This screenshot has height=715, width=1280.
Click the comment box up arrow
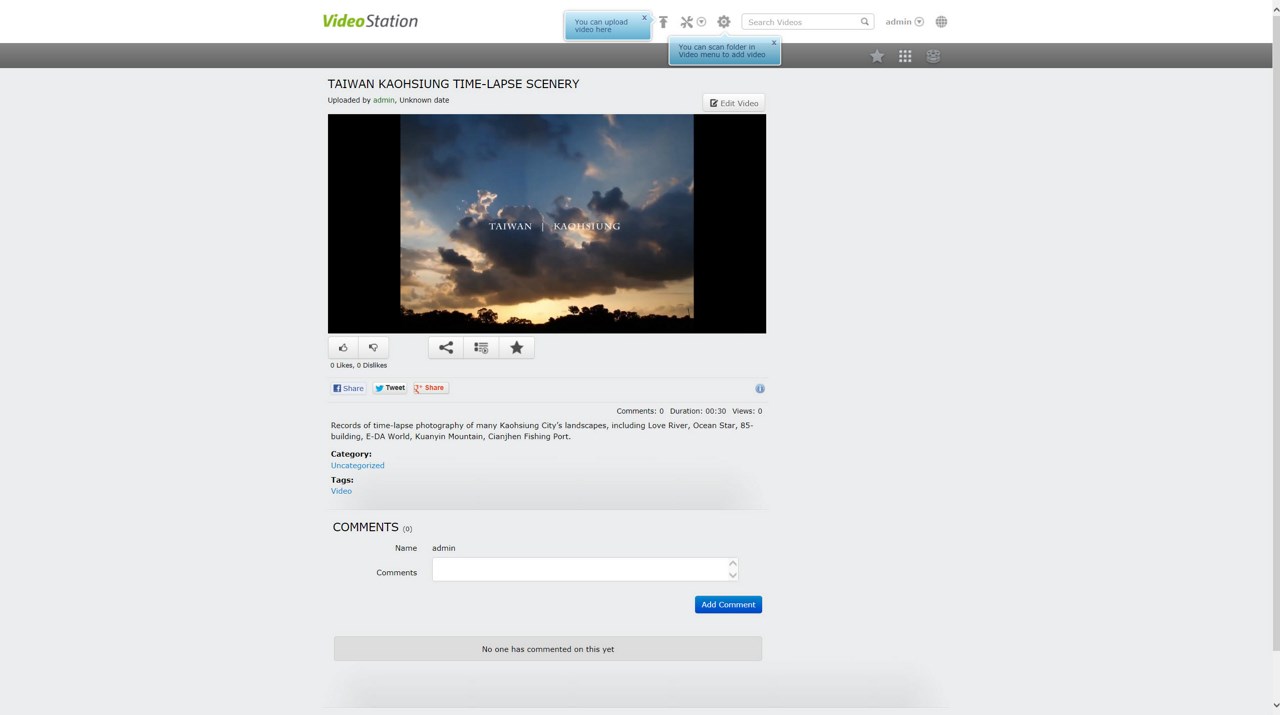[x=733, y=563]
